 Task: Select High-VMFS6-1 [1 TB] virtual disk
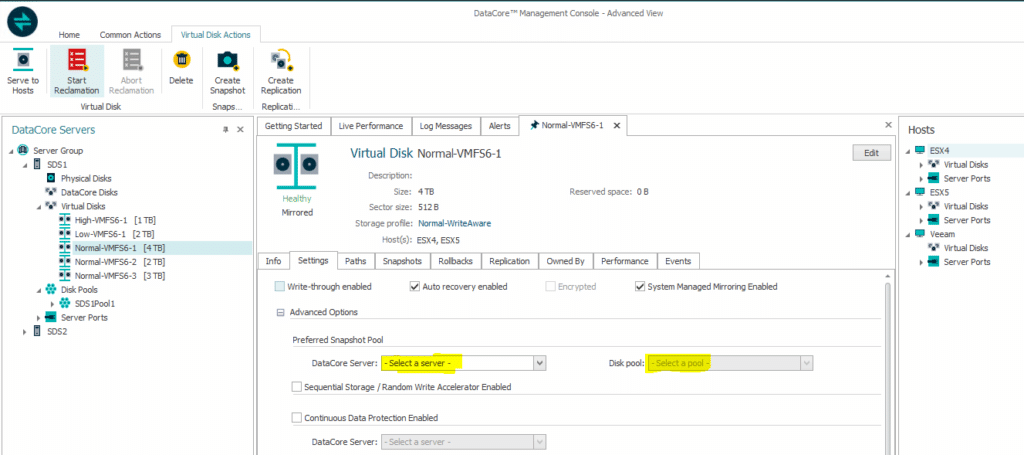(x=115, y=220)
